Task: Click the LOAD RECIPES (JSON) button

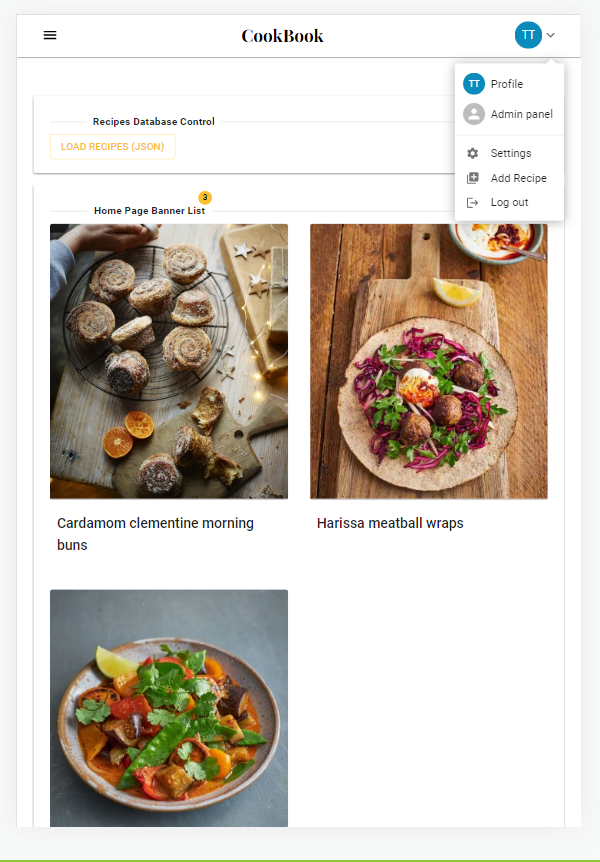Action: click(x=112, y=146)
